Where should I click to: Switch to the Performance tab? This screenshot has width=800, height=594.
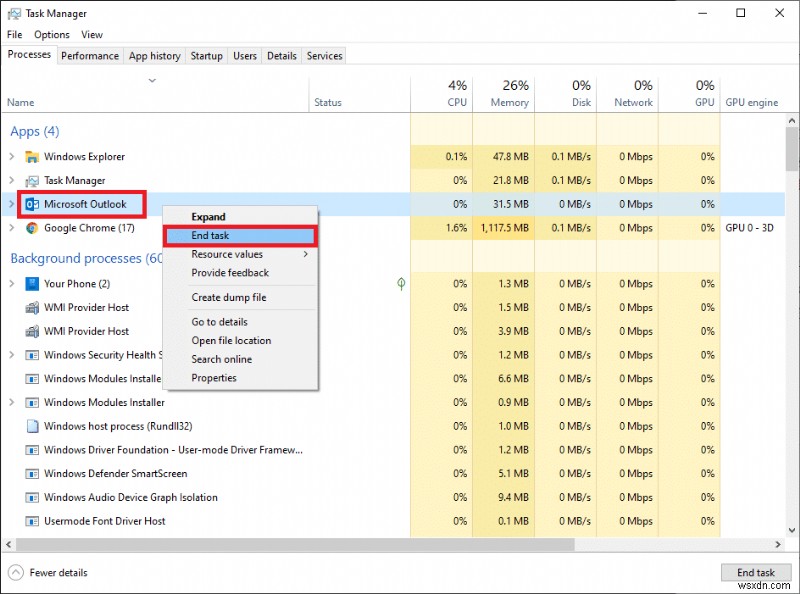90,56
